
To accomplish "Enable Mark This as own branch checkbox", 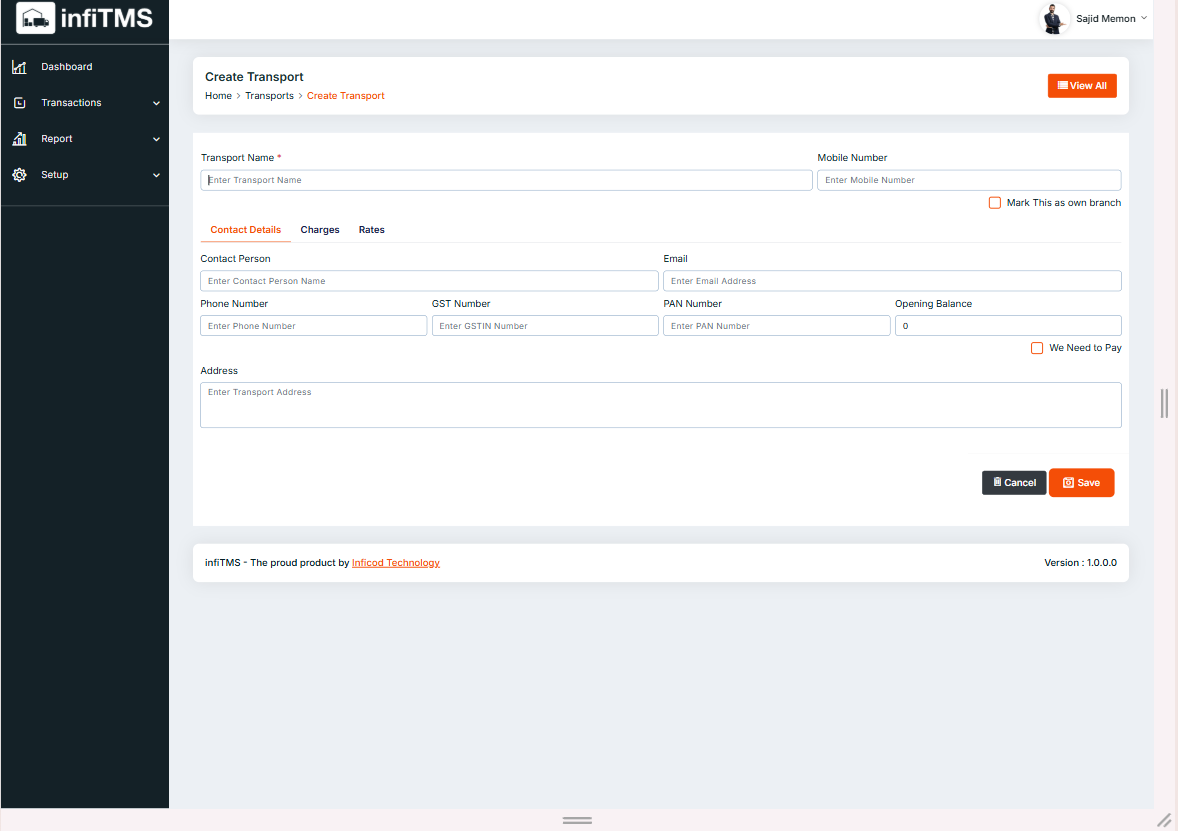I will point(995,203).
